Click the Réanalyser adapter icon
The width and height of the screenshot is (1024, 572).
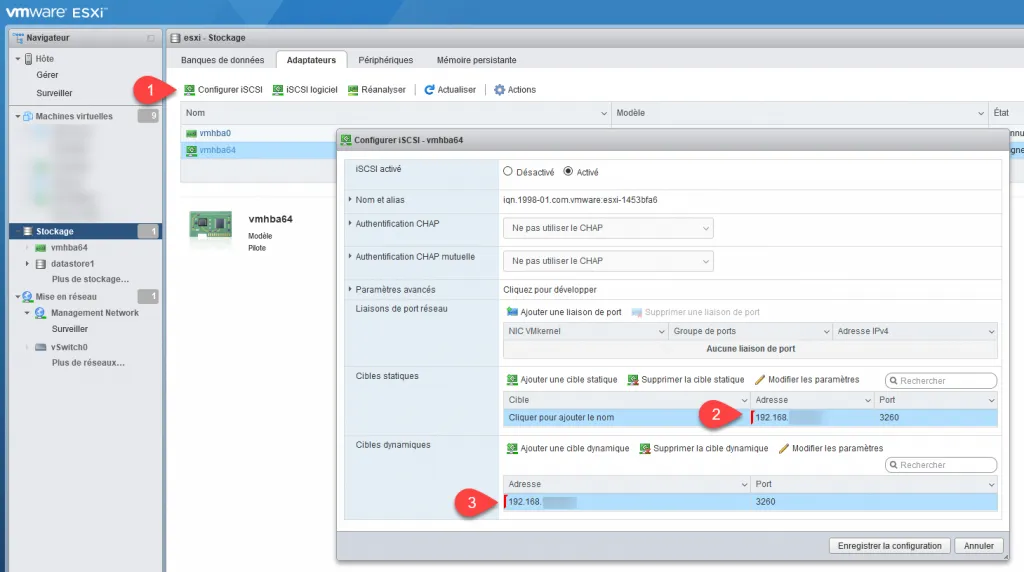coord(353,90)
